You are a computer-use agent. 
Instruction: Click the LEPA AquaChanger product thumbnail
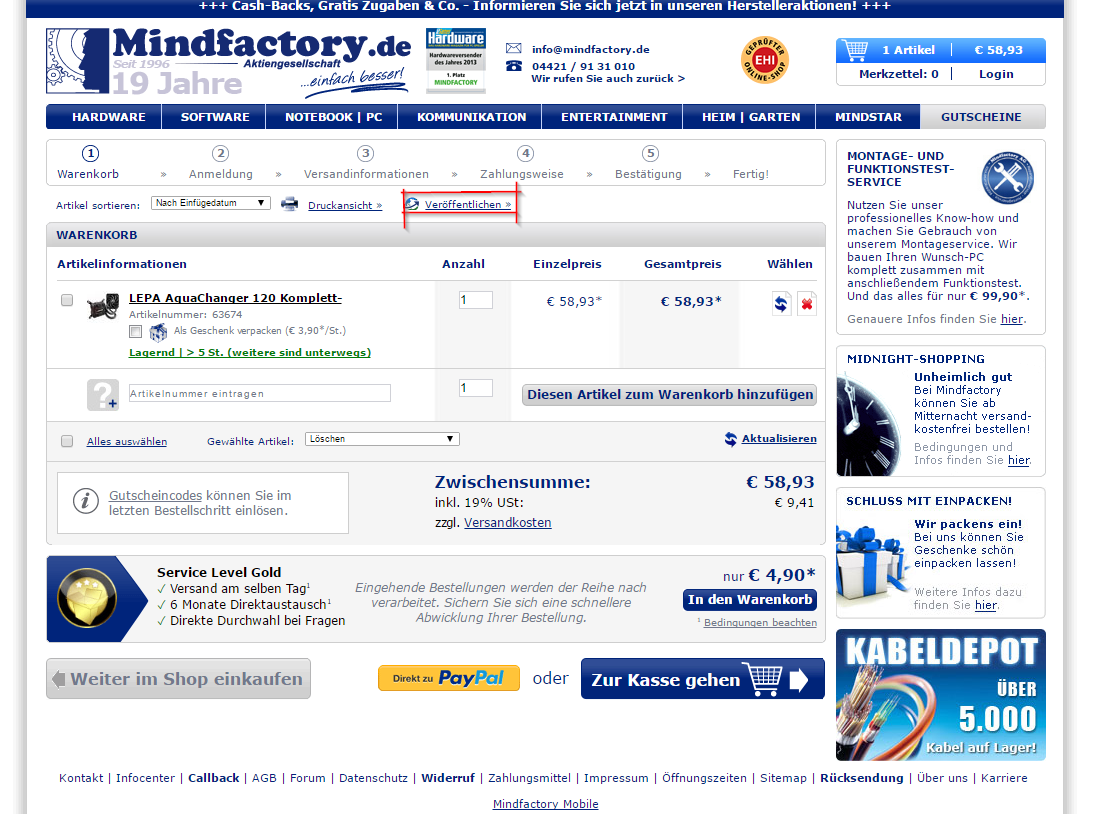coord(103,307)
